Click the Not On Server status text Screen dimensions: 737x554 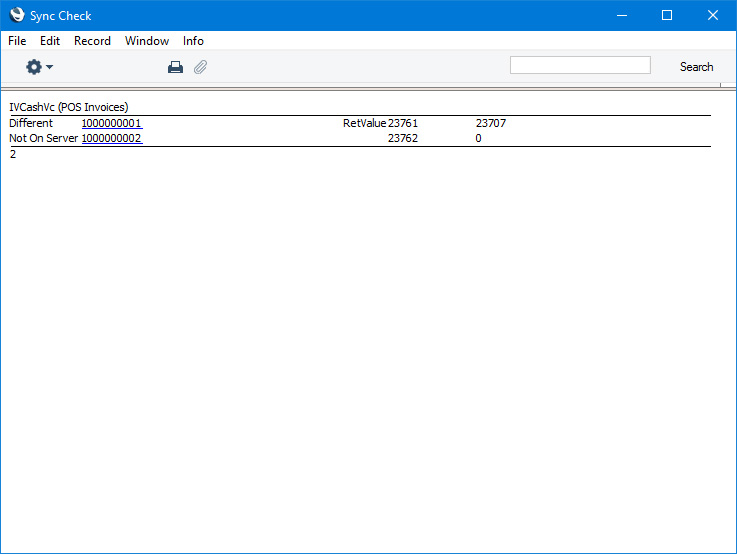[x=43, y=138]
